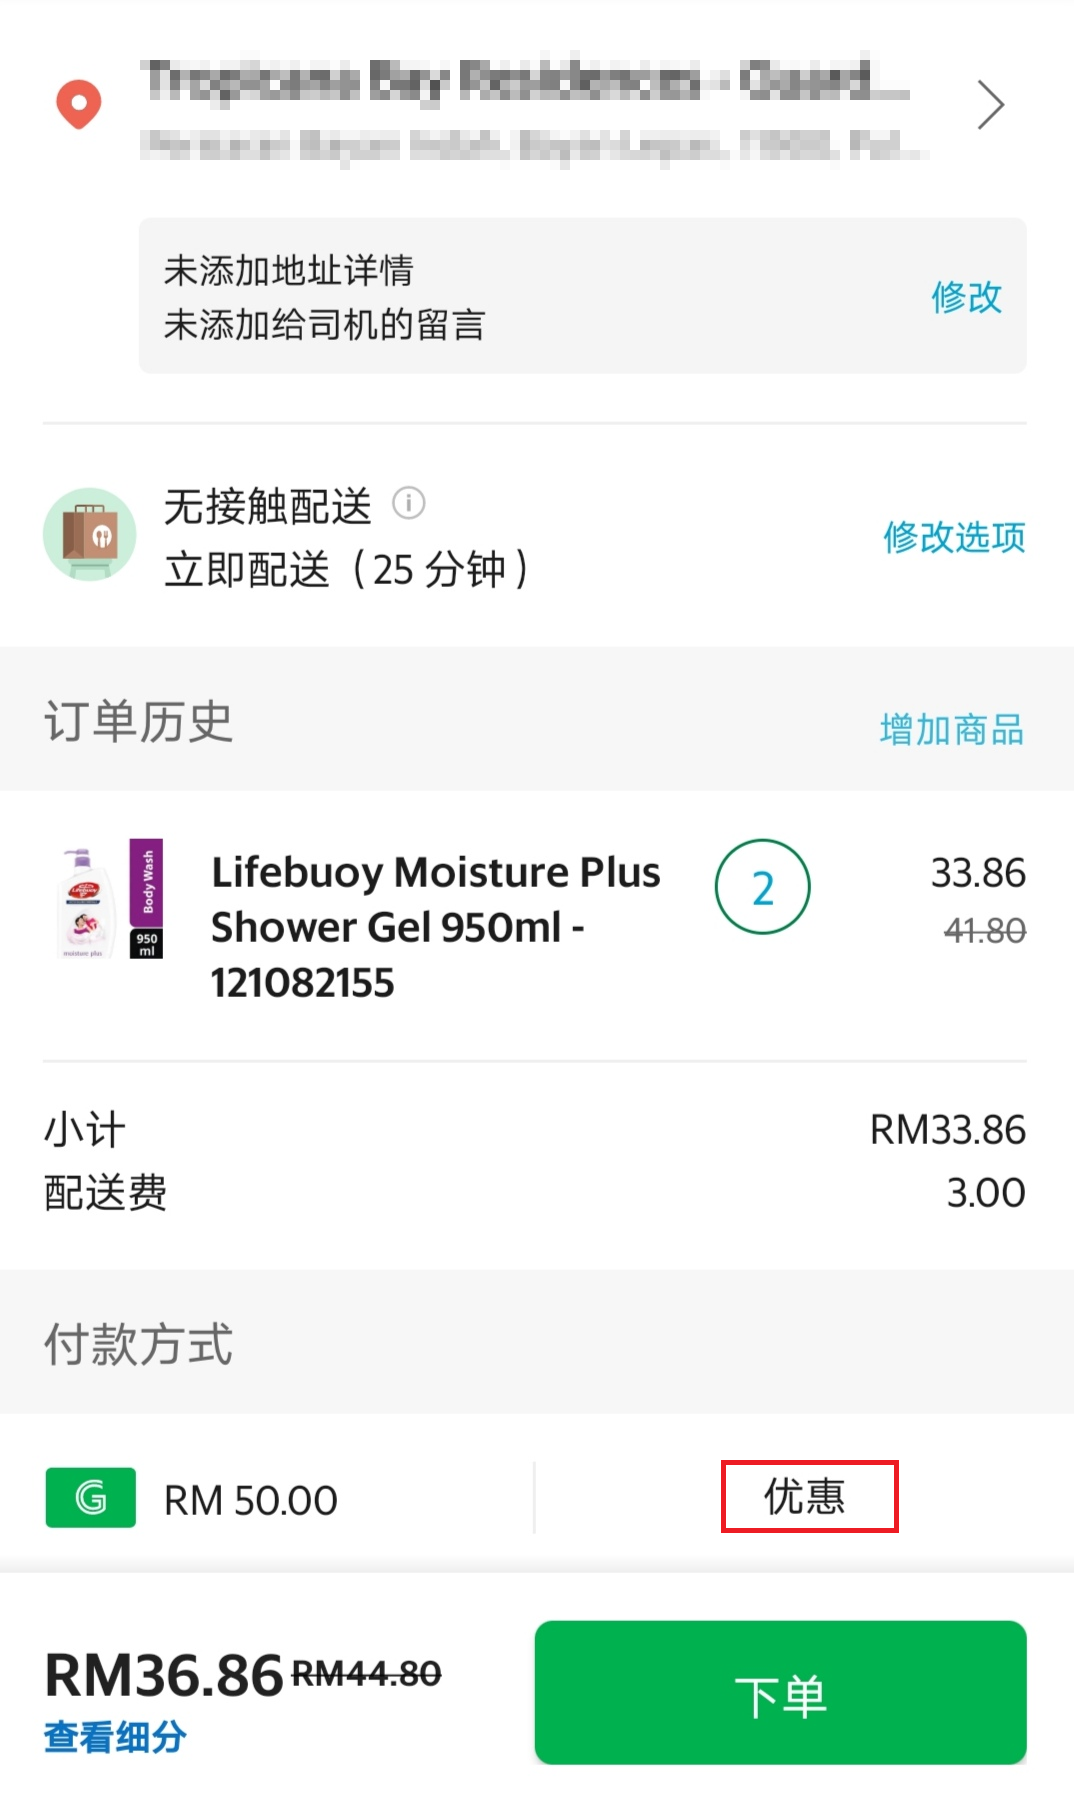Tap the contactless delivery bag icon

tap(90, 535)
